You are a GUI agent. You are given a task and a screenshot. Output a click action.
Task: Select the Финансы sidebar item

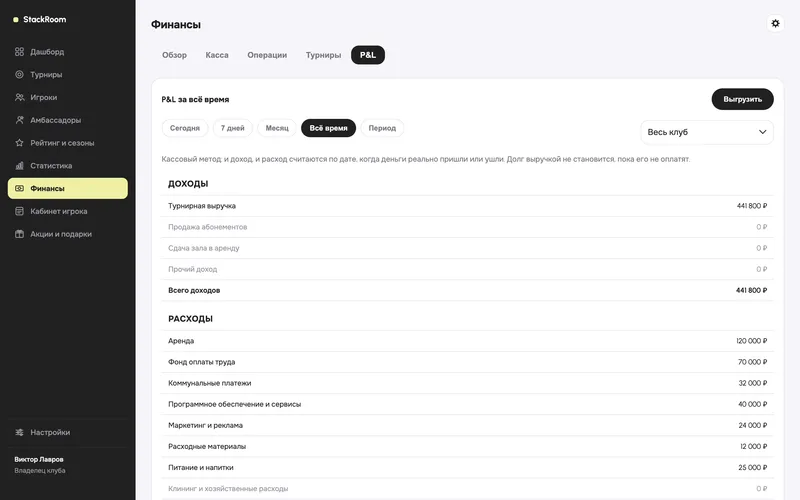click(68, 188)
